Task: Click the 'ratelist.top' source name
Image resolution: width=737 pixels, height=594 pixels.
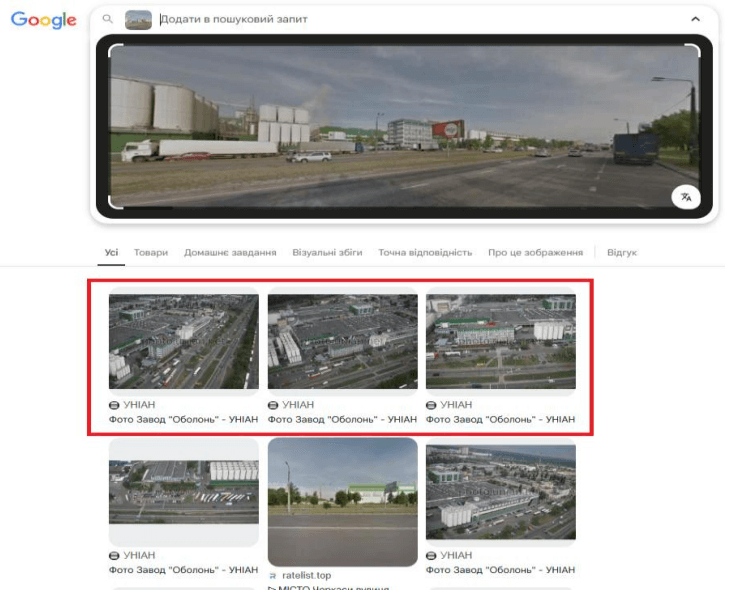Action: [306, 576]
